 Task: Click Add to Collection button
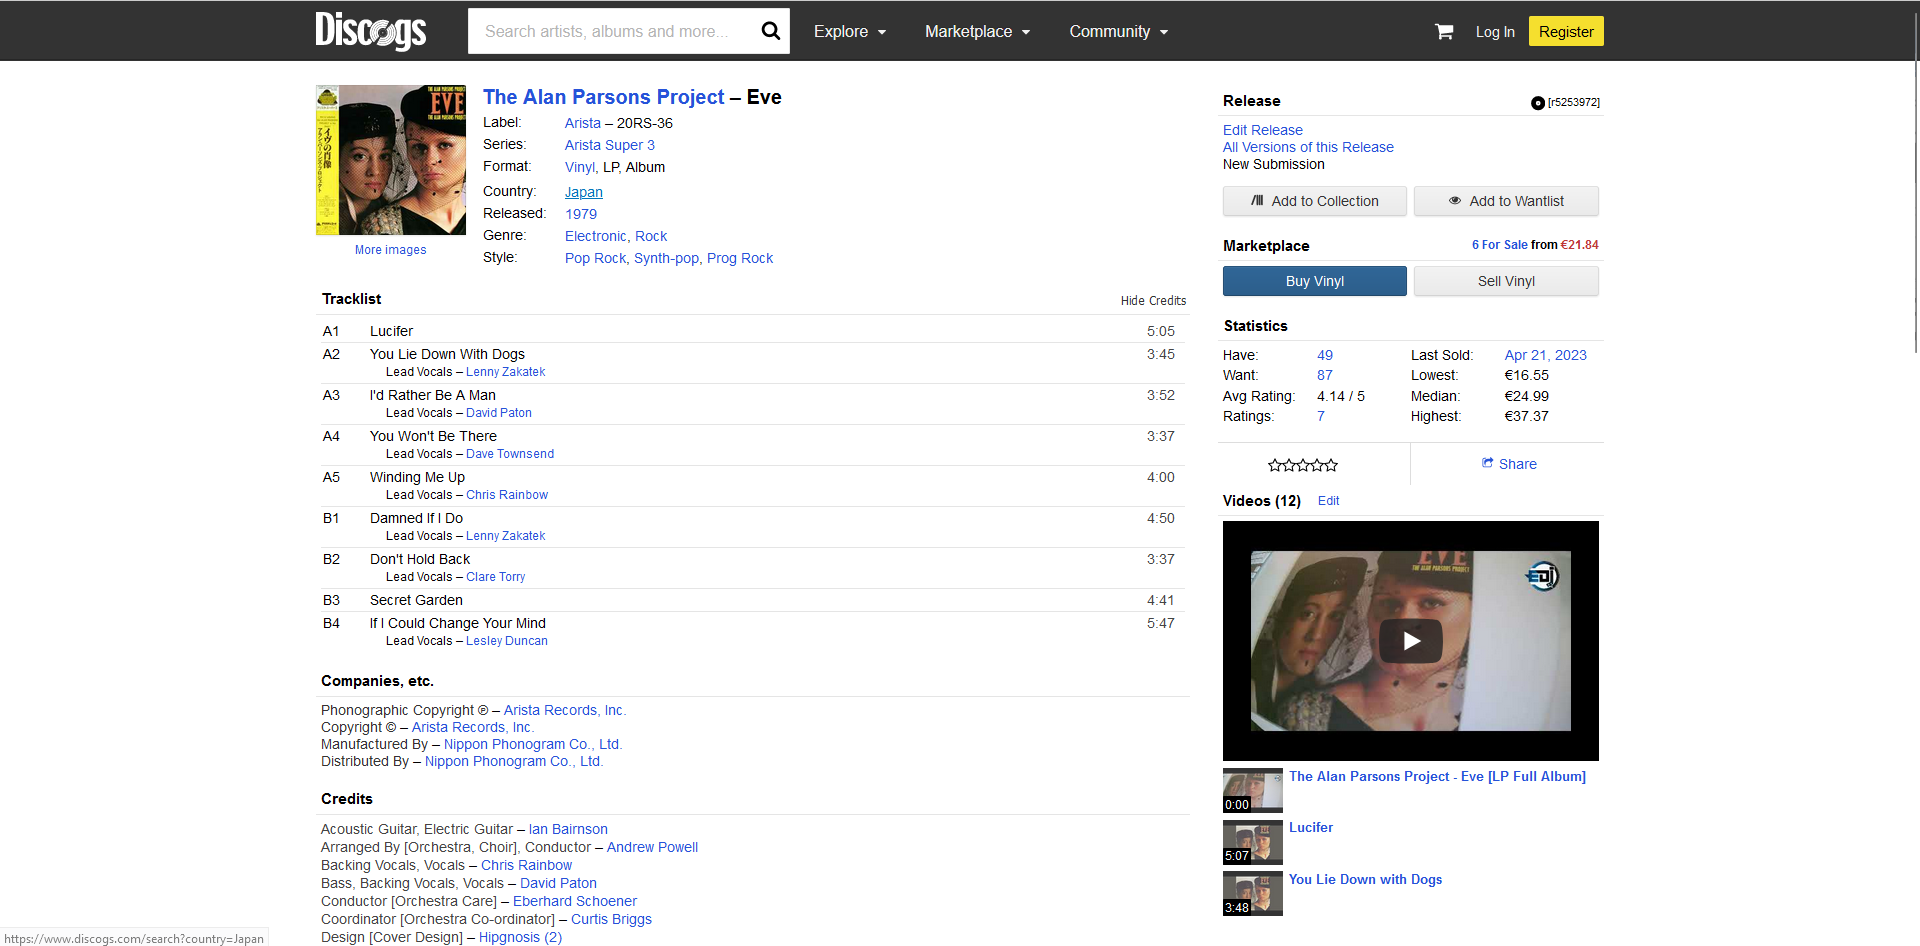(1314, 201)
